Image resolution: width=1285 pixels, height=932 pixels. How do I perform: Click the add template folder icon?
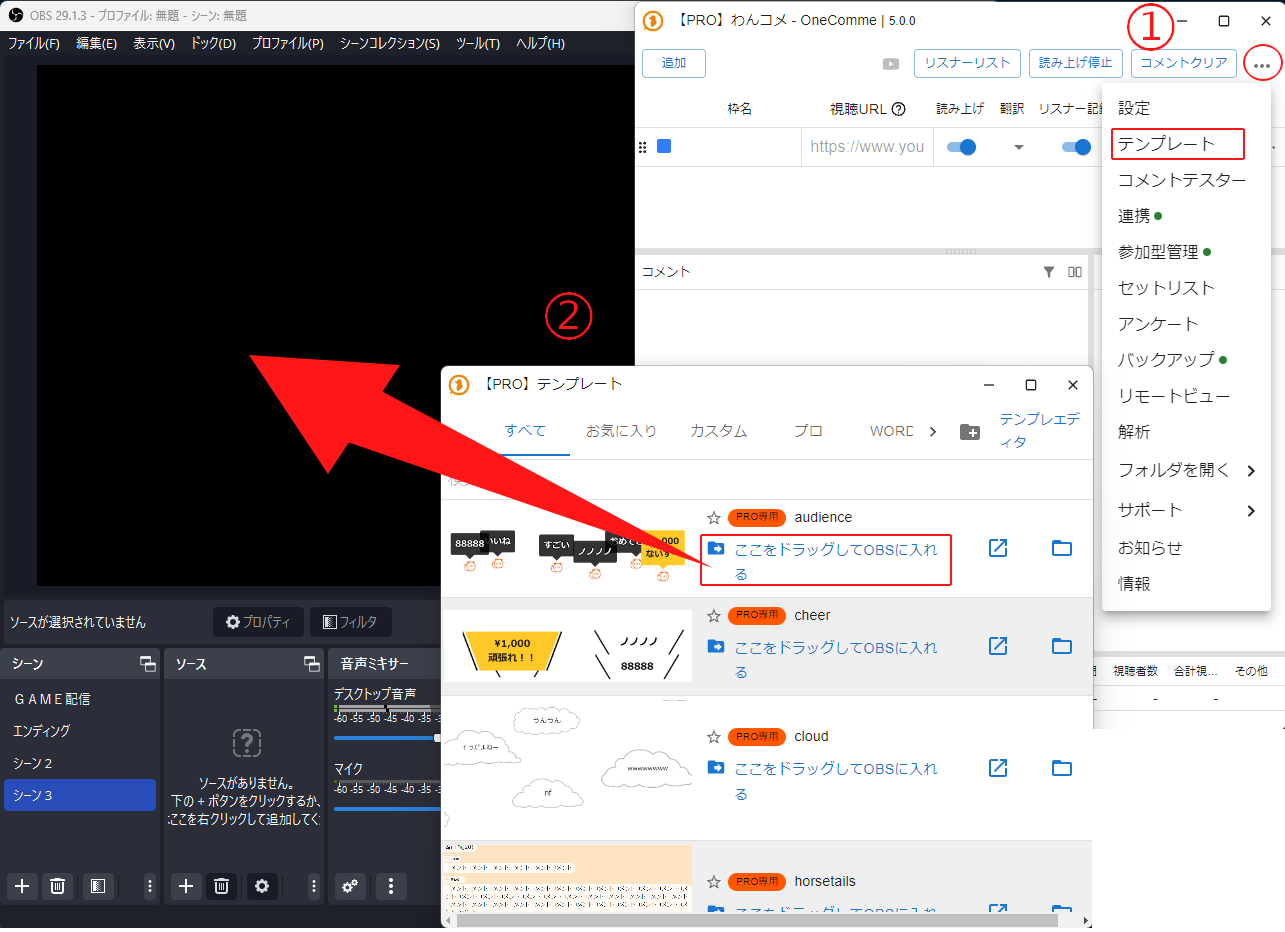(x=969, y=432)
